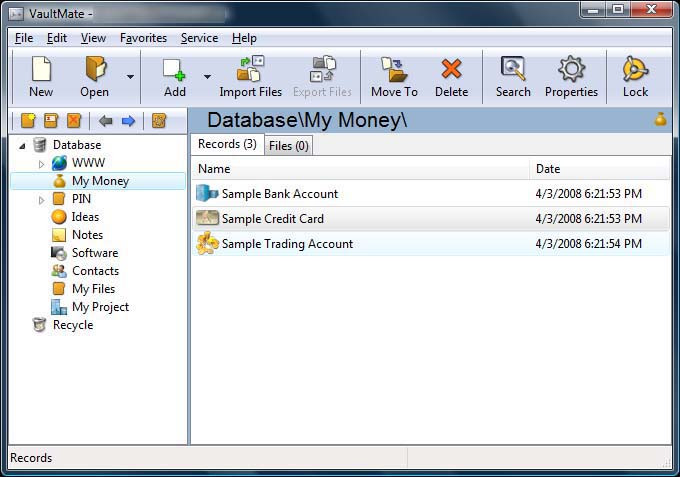Open Properties using the gear icon
The width and height of the screenshot is (680, 477).
click(x=571, y=76)
